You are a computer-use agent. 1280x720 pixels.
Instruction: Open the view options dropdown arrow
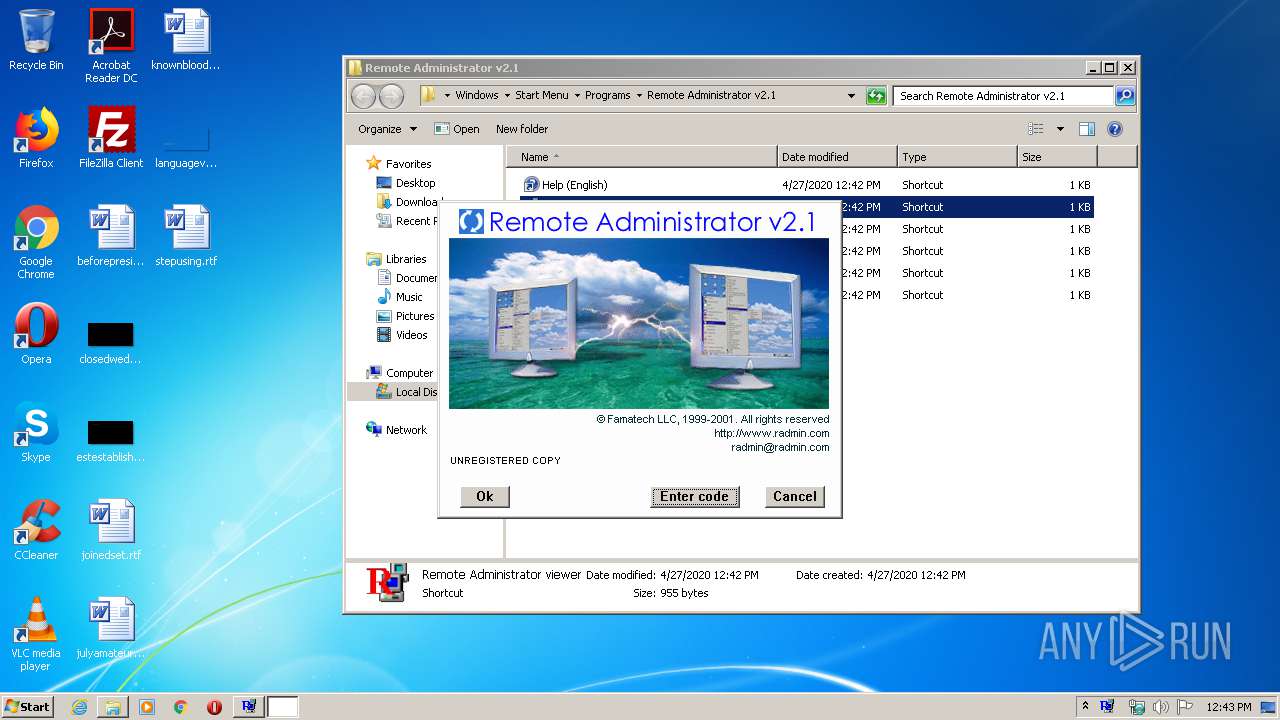1060,129
